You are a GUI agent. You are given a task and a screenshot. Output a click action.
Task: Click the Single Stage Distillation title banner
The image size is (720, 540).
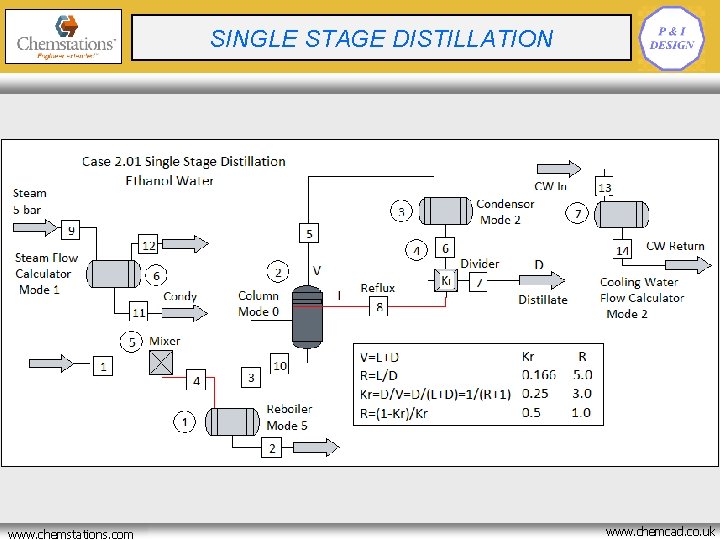381,38
